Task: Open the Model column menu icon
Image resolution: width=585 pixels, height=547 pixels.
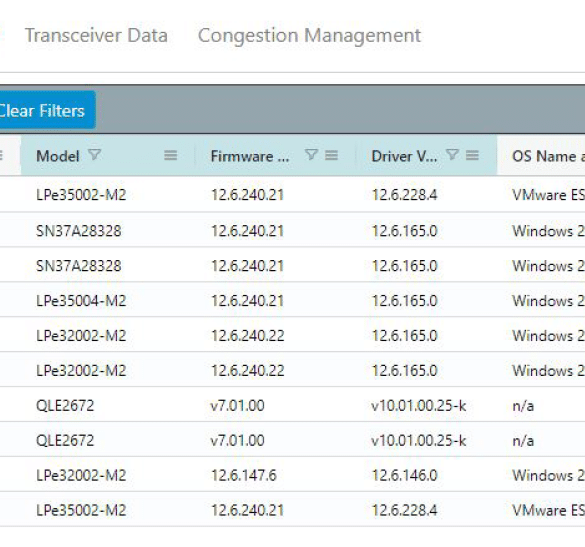Action: click(x=171, y=155)
